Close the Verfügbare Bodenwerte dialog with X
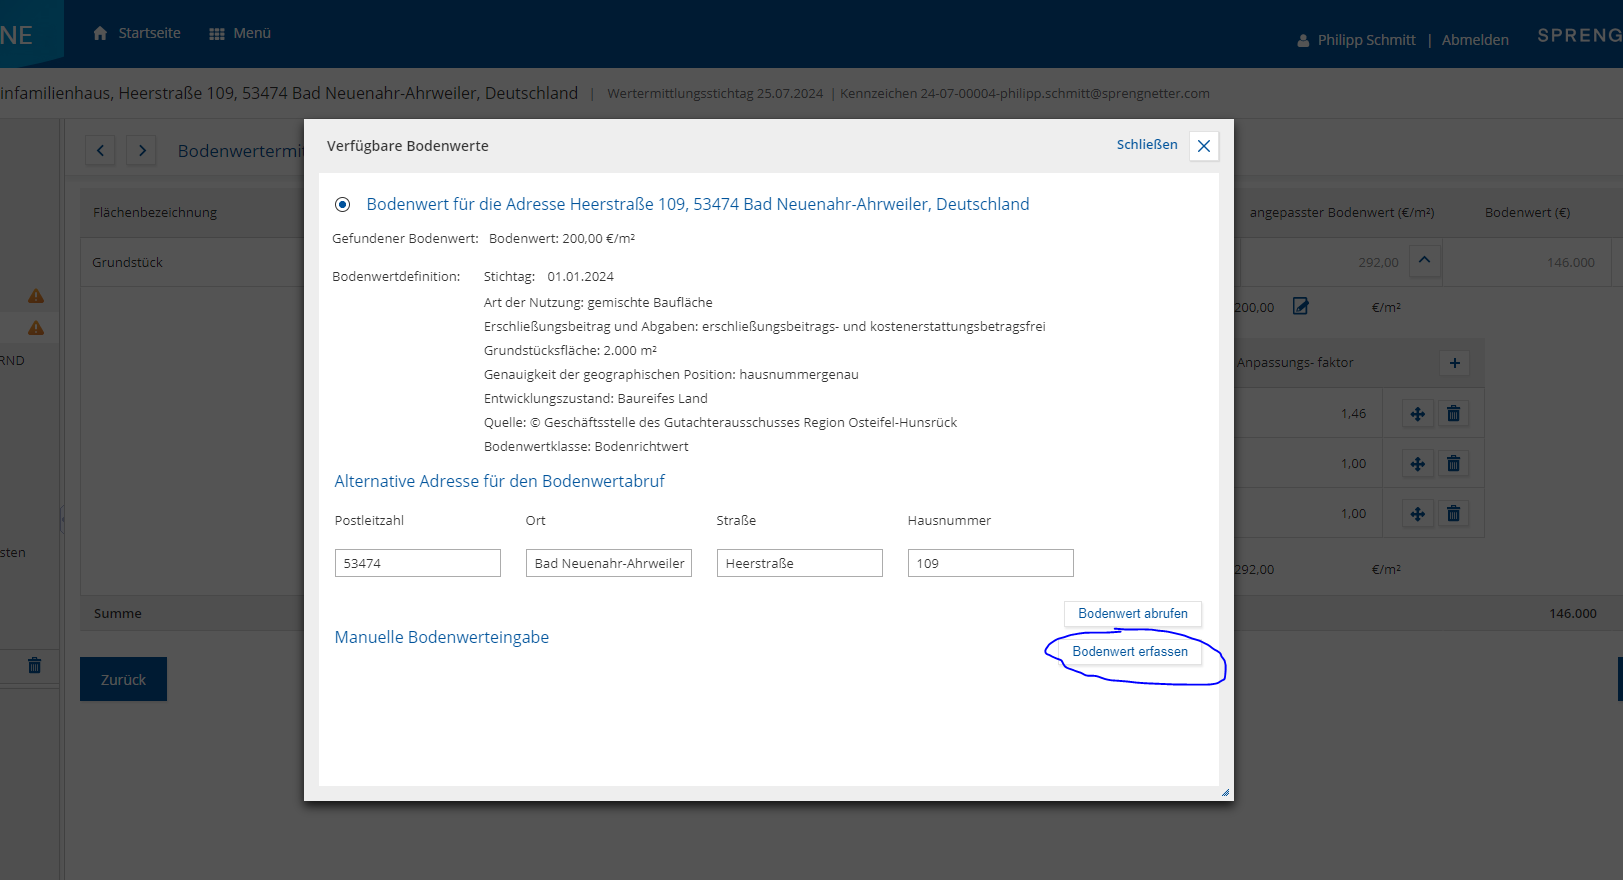 pyautogui.click(x=1204, y=146)
